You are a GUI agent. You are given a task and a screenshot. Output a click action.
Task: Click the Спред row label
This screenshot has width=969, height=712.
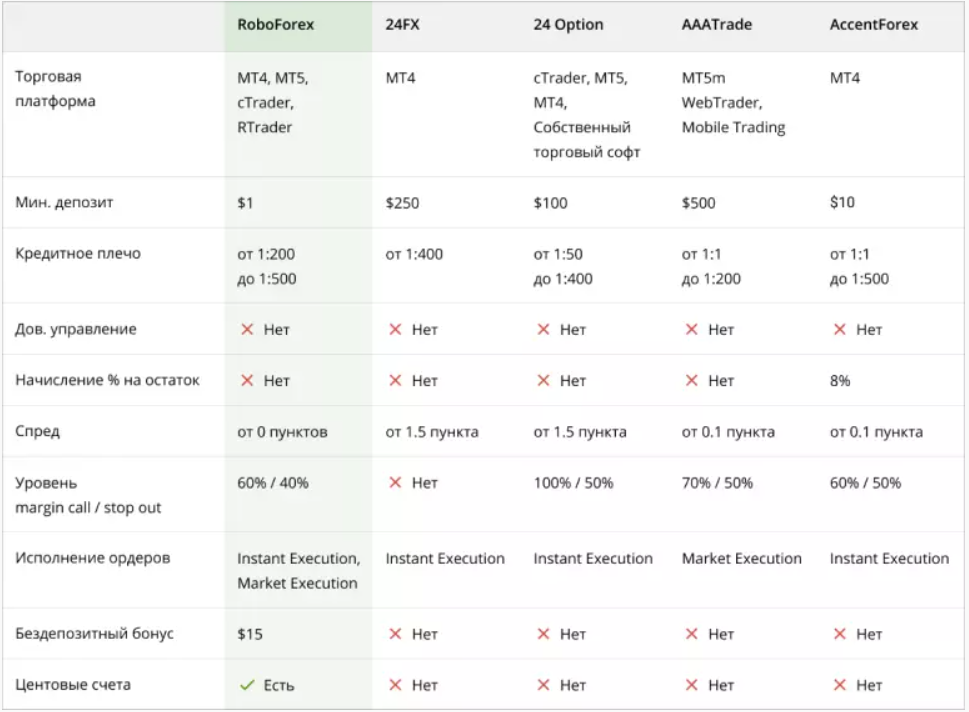(x=37, y=431)
